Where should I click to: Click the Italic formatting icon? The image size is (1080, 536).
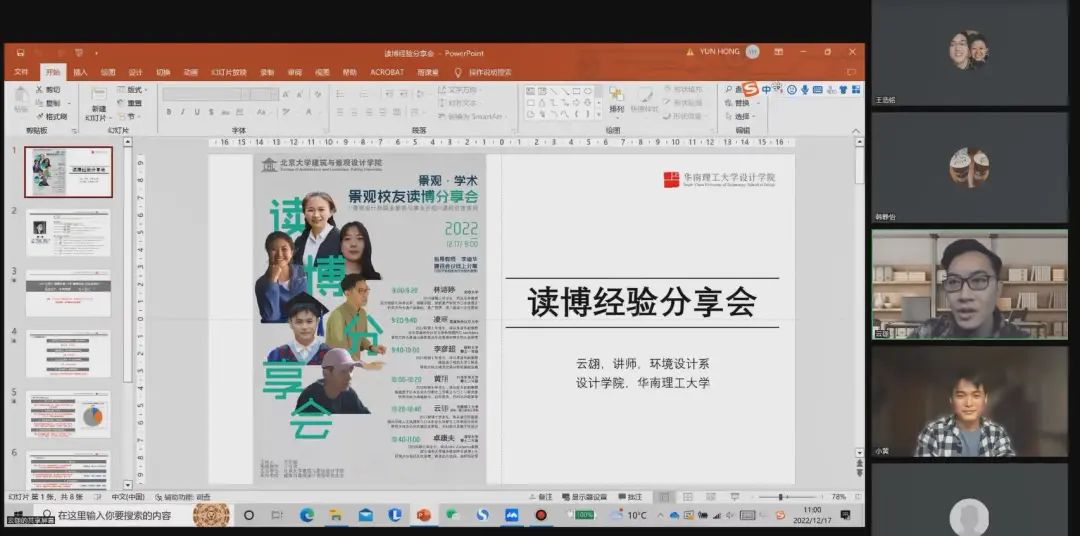pyautogui.click(x=183, y=112)
